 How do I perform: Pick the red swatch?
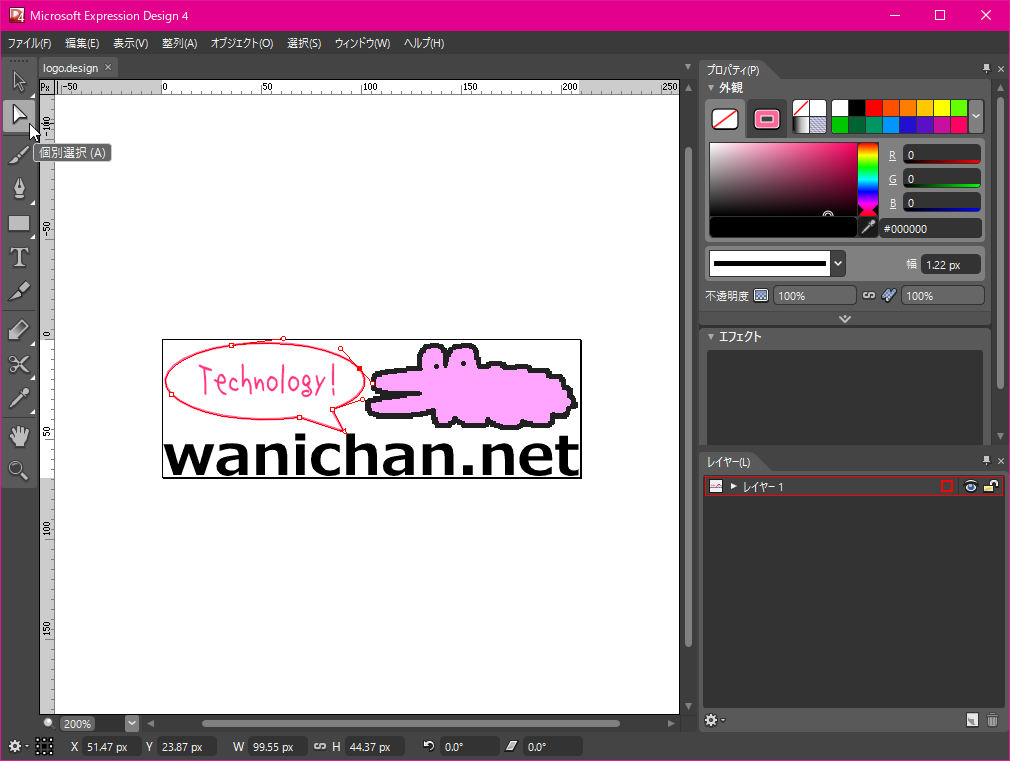click(x=873, y=108)
